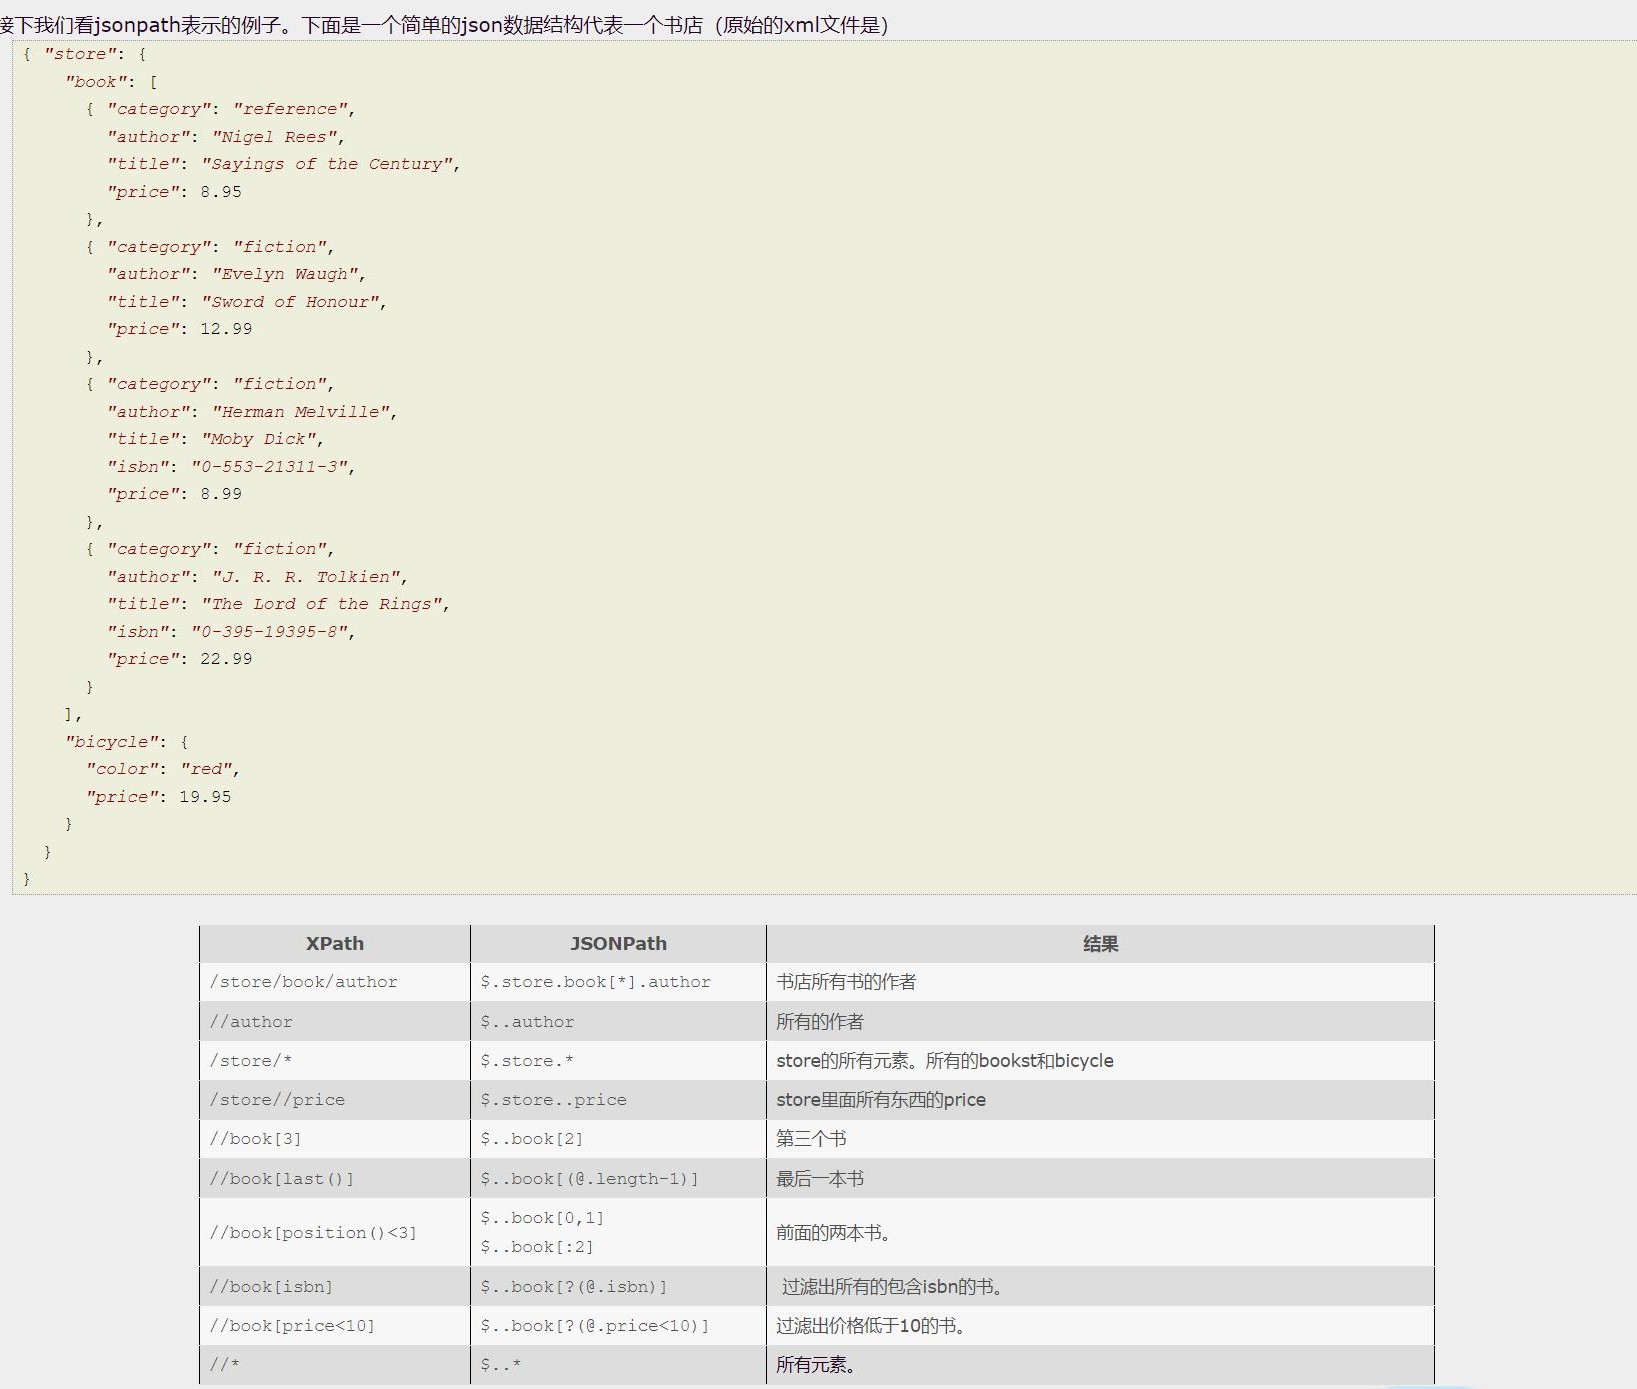Select the $.store..price JSONPath cell

coord(618,1100)
